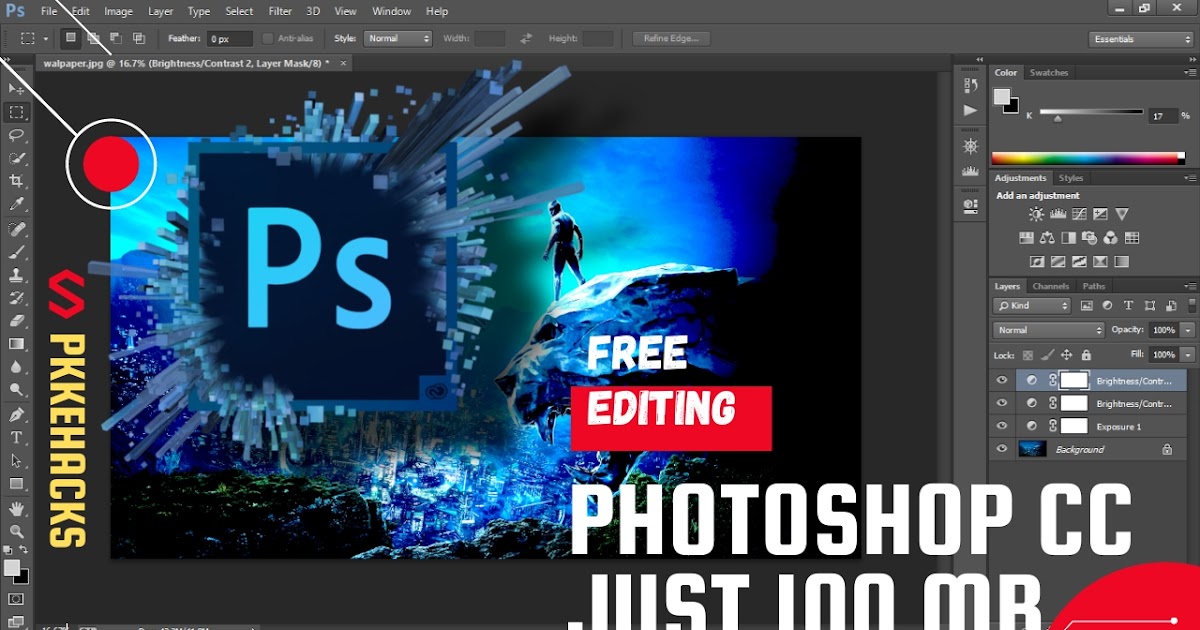Viewport: 1200px width, 630px height.
Task: Choose Subtract from selection mode button
Action: (116, 38)
